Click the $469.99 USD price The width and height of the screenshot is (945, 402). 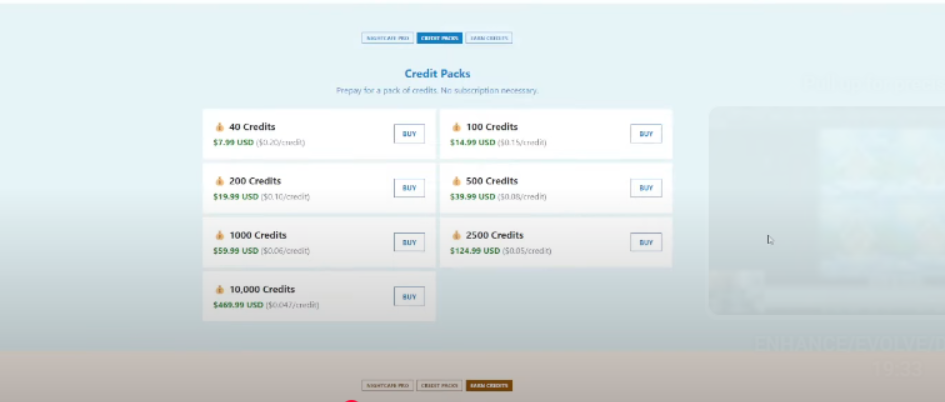click(238, 305)
